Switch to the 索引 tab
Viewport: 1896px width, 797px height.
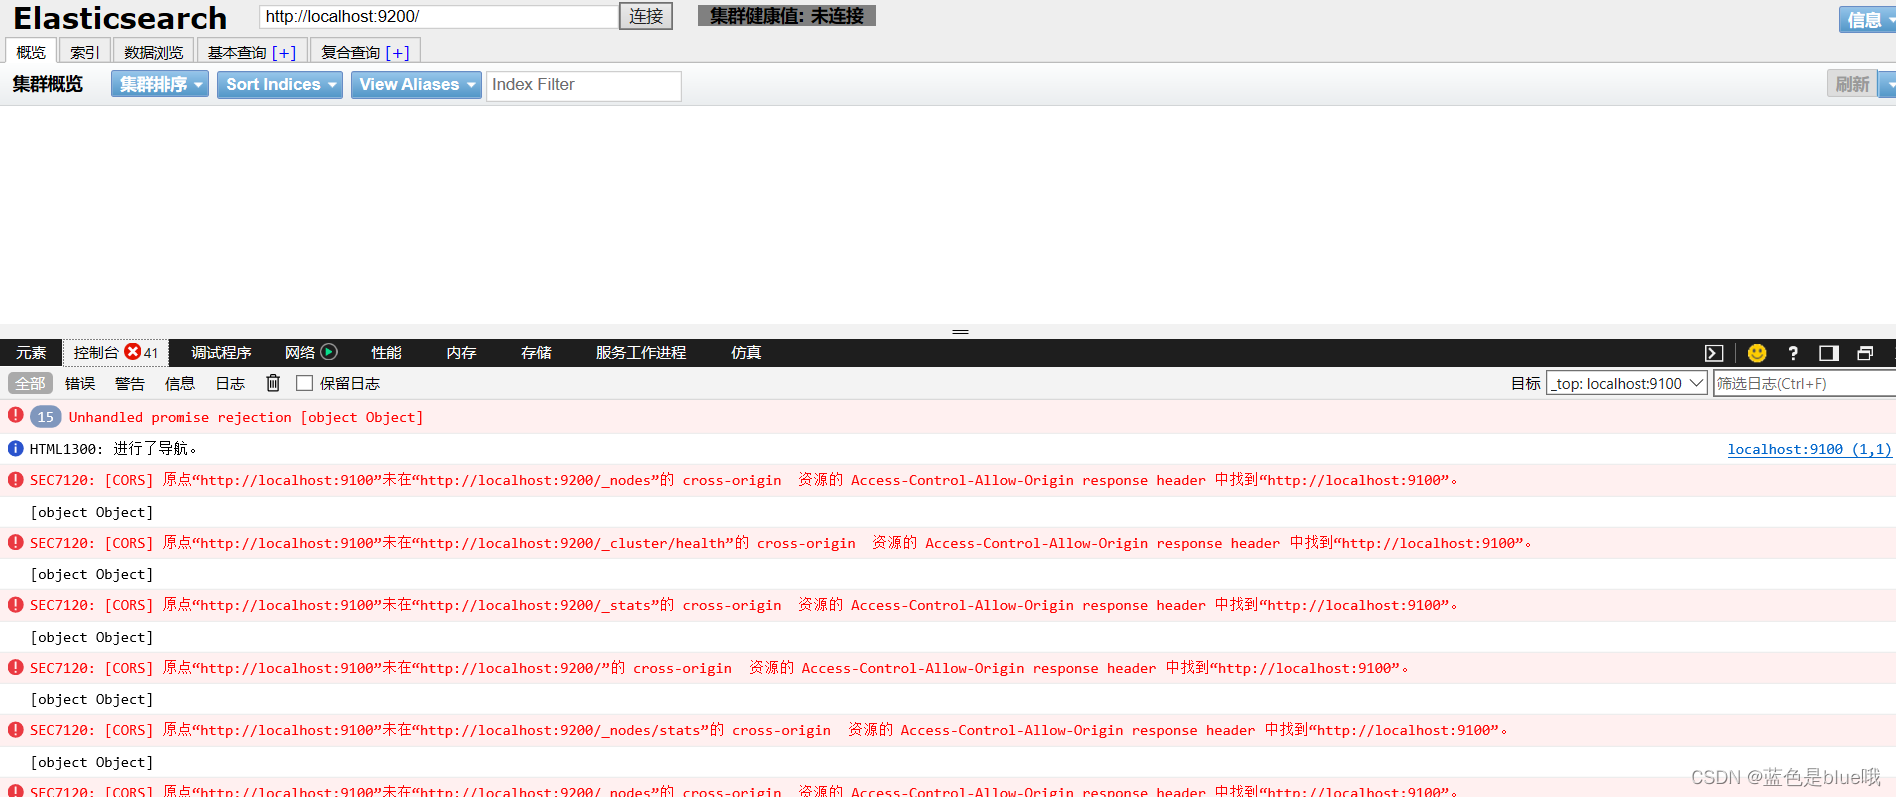point(84,52)
